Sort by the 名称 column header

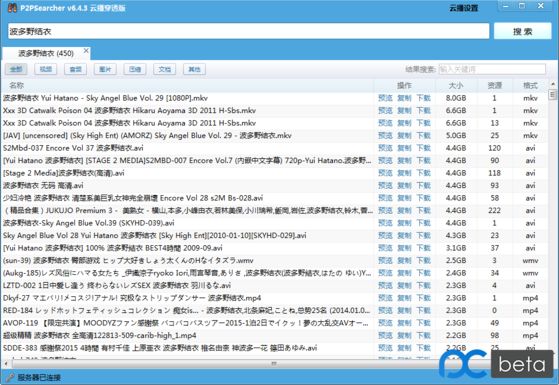tap(16, 86)
